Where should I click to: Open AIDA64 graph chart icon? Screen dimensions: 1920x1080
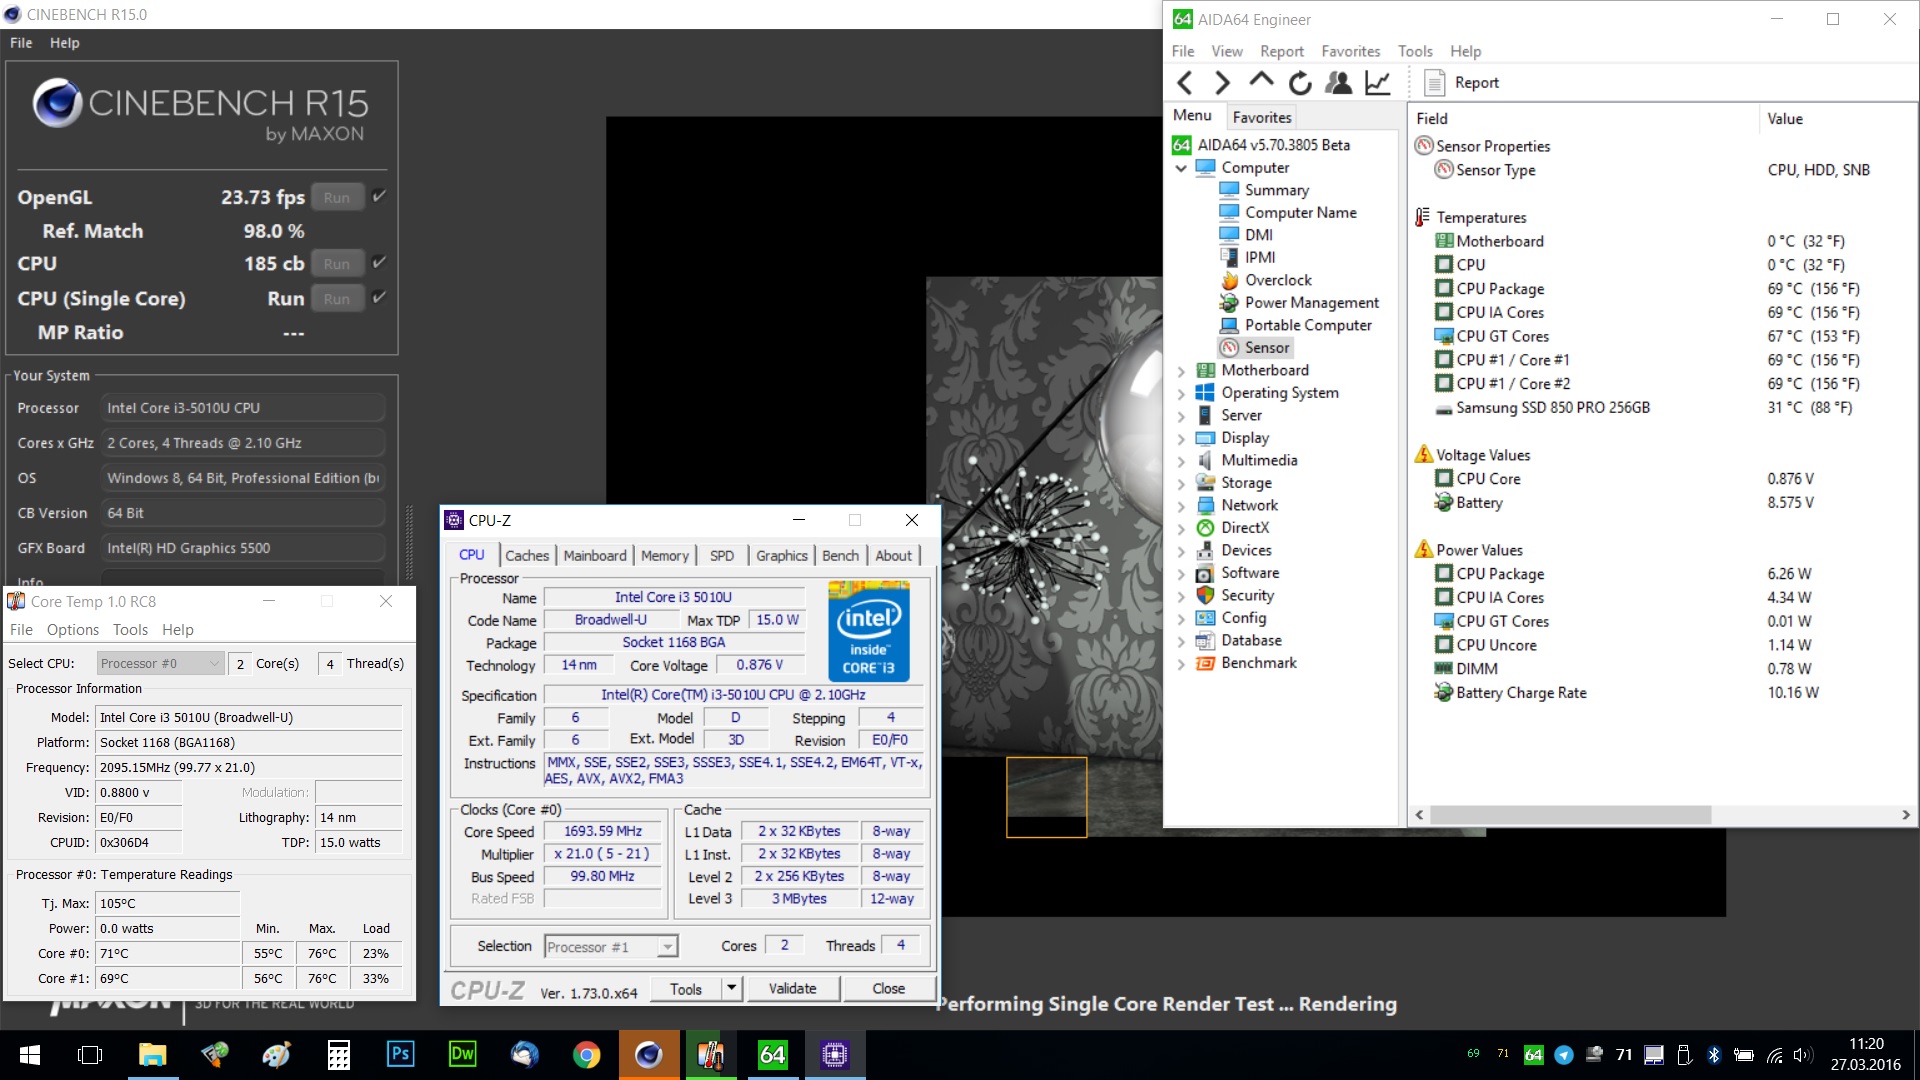point(1378,83)
